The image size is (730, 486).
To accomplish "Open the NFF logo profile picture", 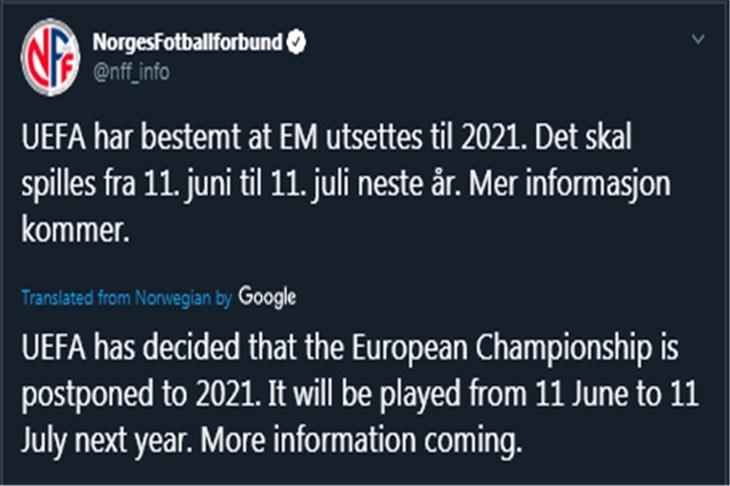I will coord(50,57).
